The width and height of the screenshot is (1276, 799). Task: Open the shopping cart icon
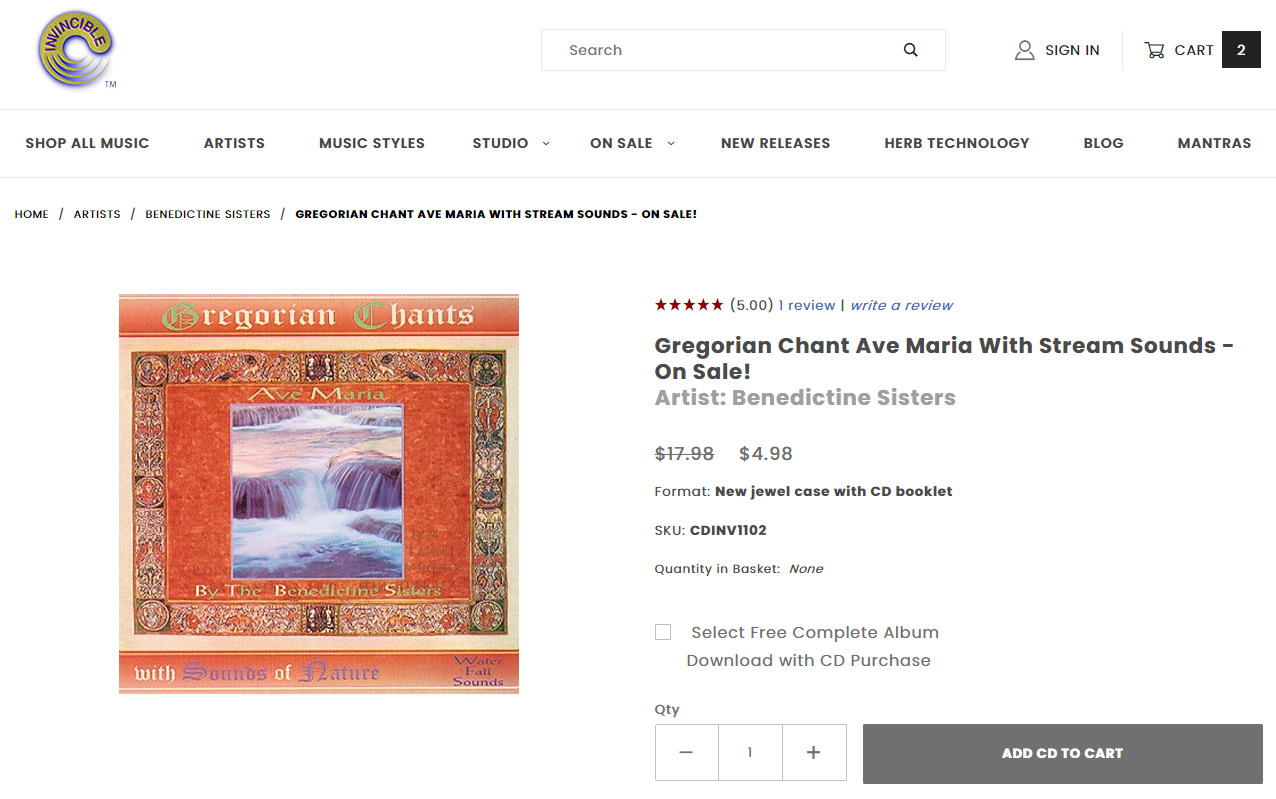pos(1154,50)
